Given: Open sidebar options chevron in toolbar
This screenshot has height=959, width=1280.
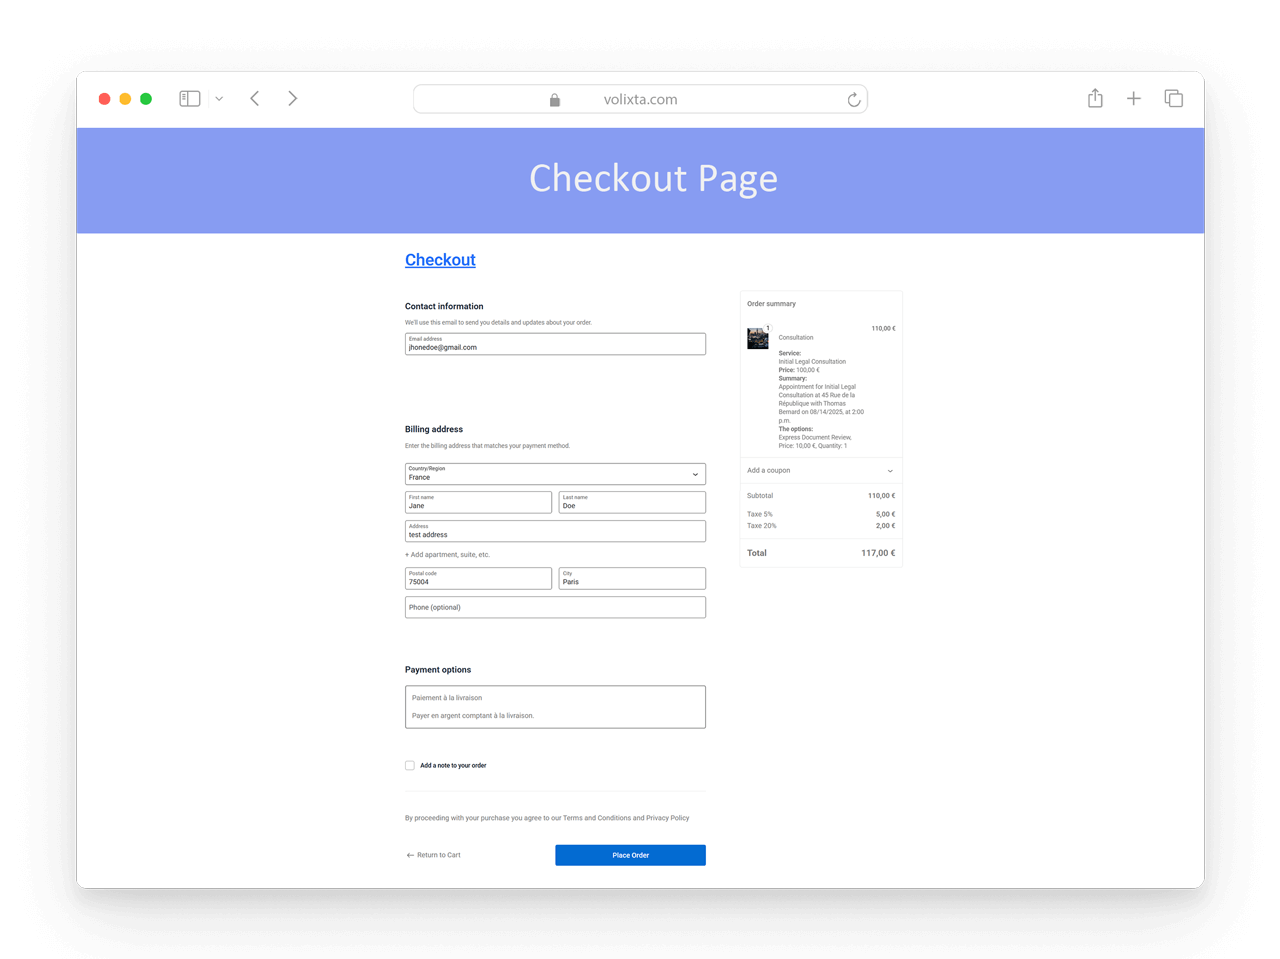Looking at the screenshot, I should [x=219, y=99].
